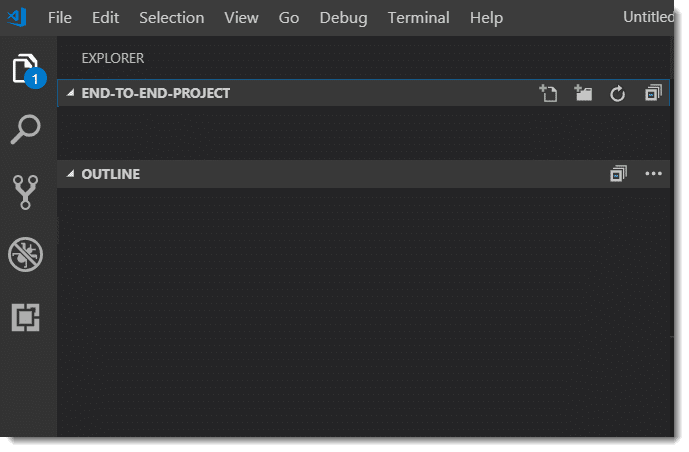Image resolution: width=689 pixels, height=452 pixels.
Task: Open the Outline more actions menu
Action: point(654,174)
